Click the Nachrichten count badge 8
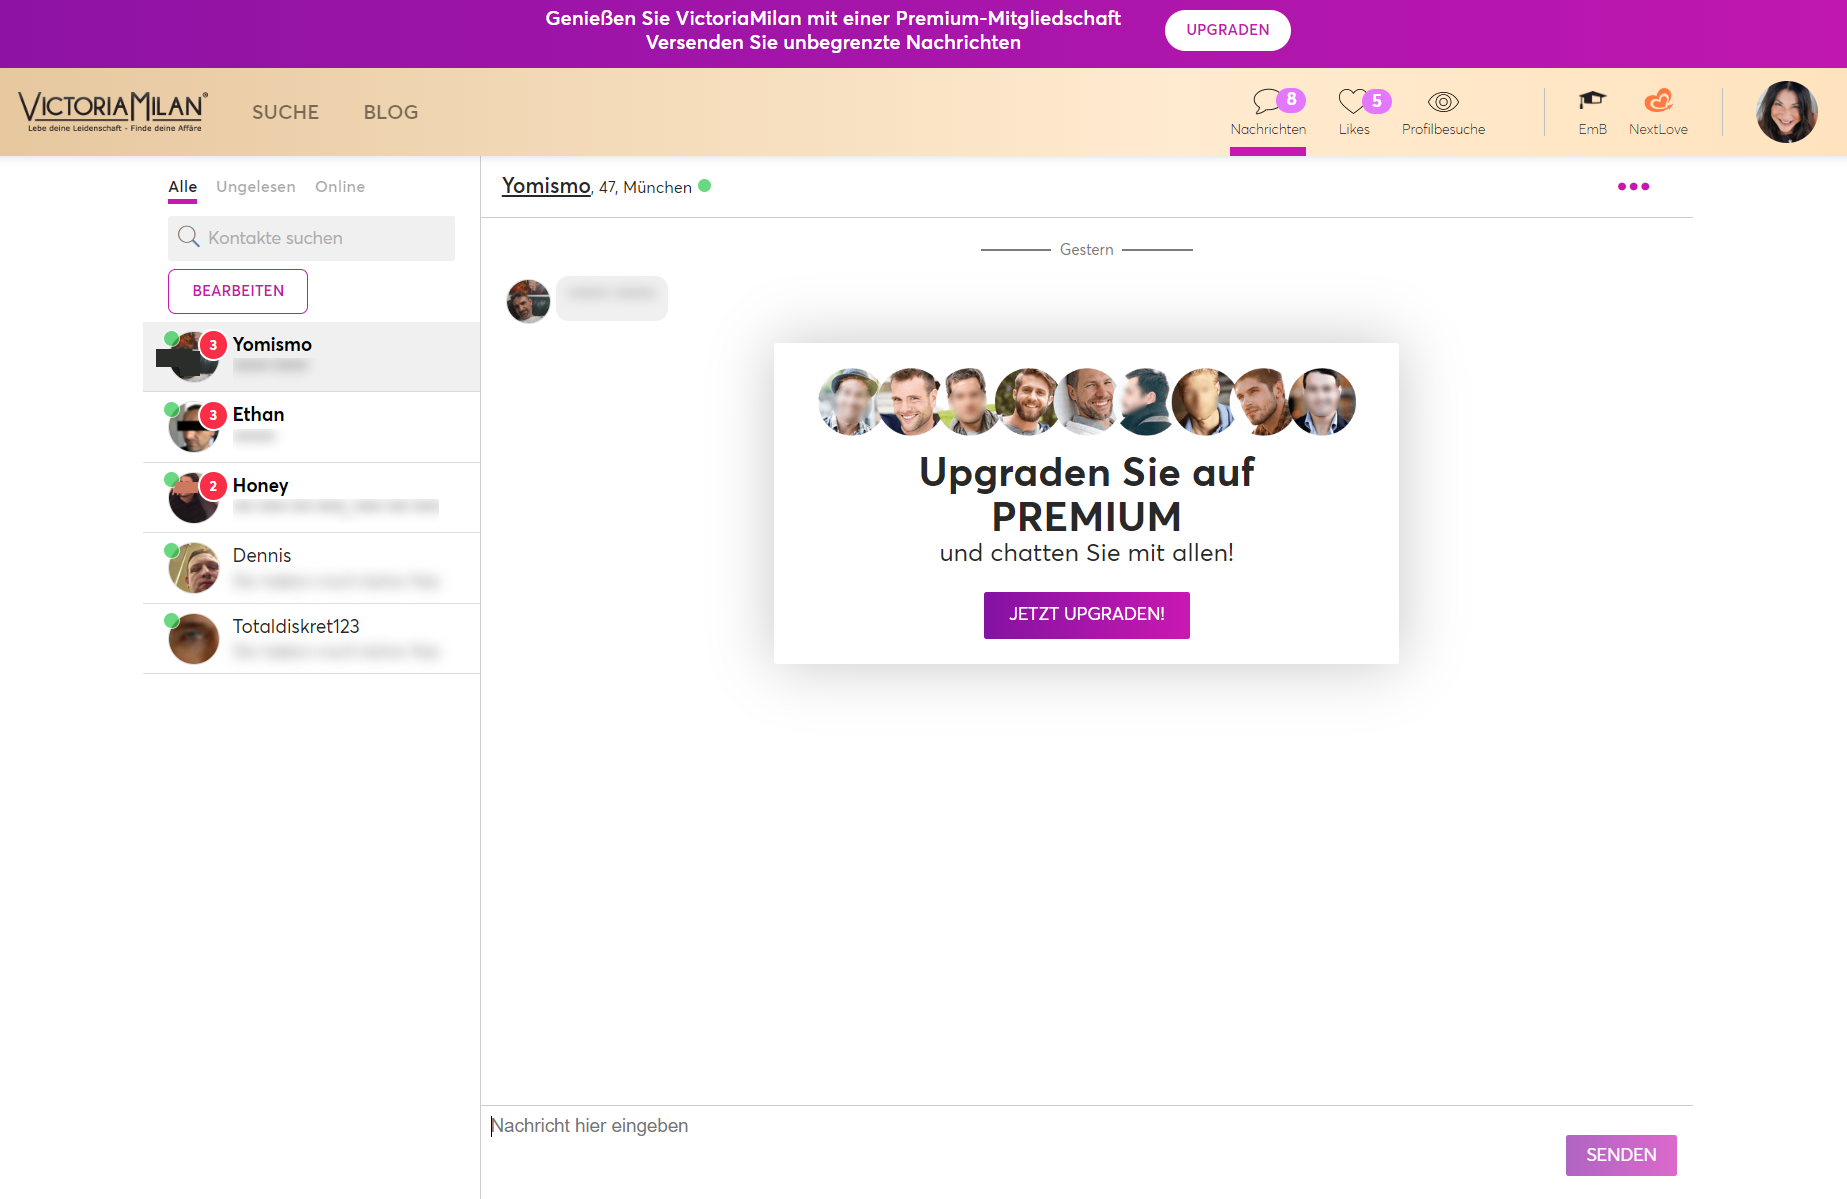This screenshot has width=1847, height=1199. click(x=1291, y=99)
